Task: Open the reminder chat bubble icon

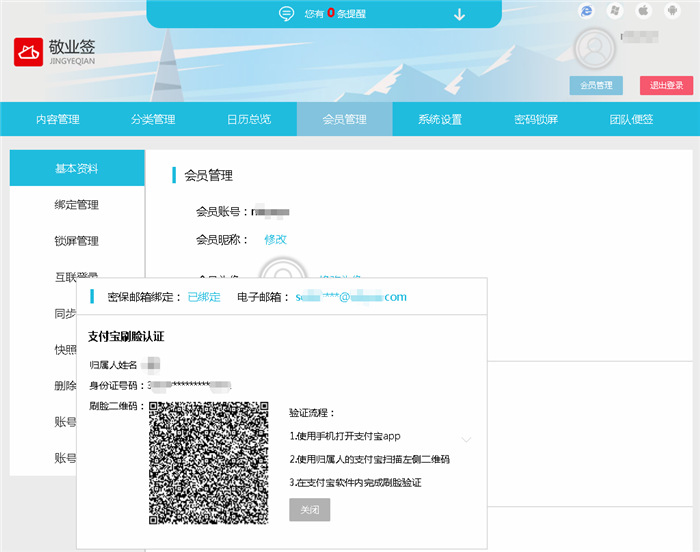Action: (x=286, y=14)
